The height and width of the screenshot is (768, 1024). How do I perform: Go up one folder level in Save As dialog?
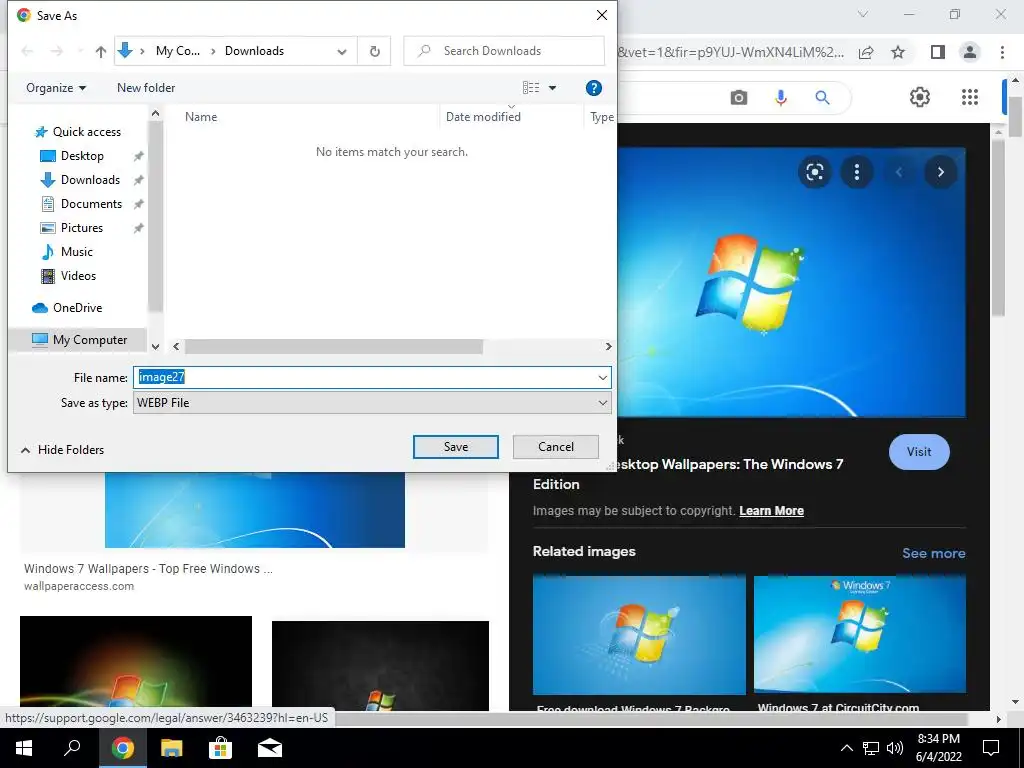pyautogui.click(x=101, y=52)
